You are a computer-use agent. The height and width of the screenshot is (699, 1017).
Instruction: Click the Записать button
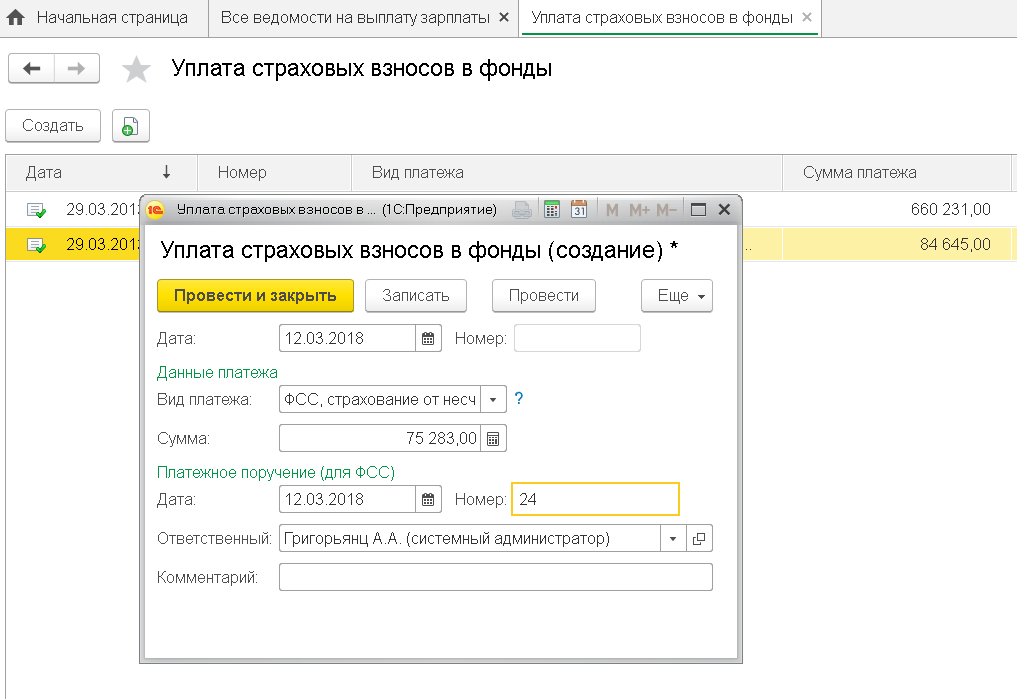tap(416, 296)
